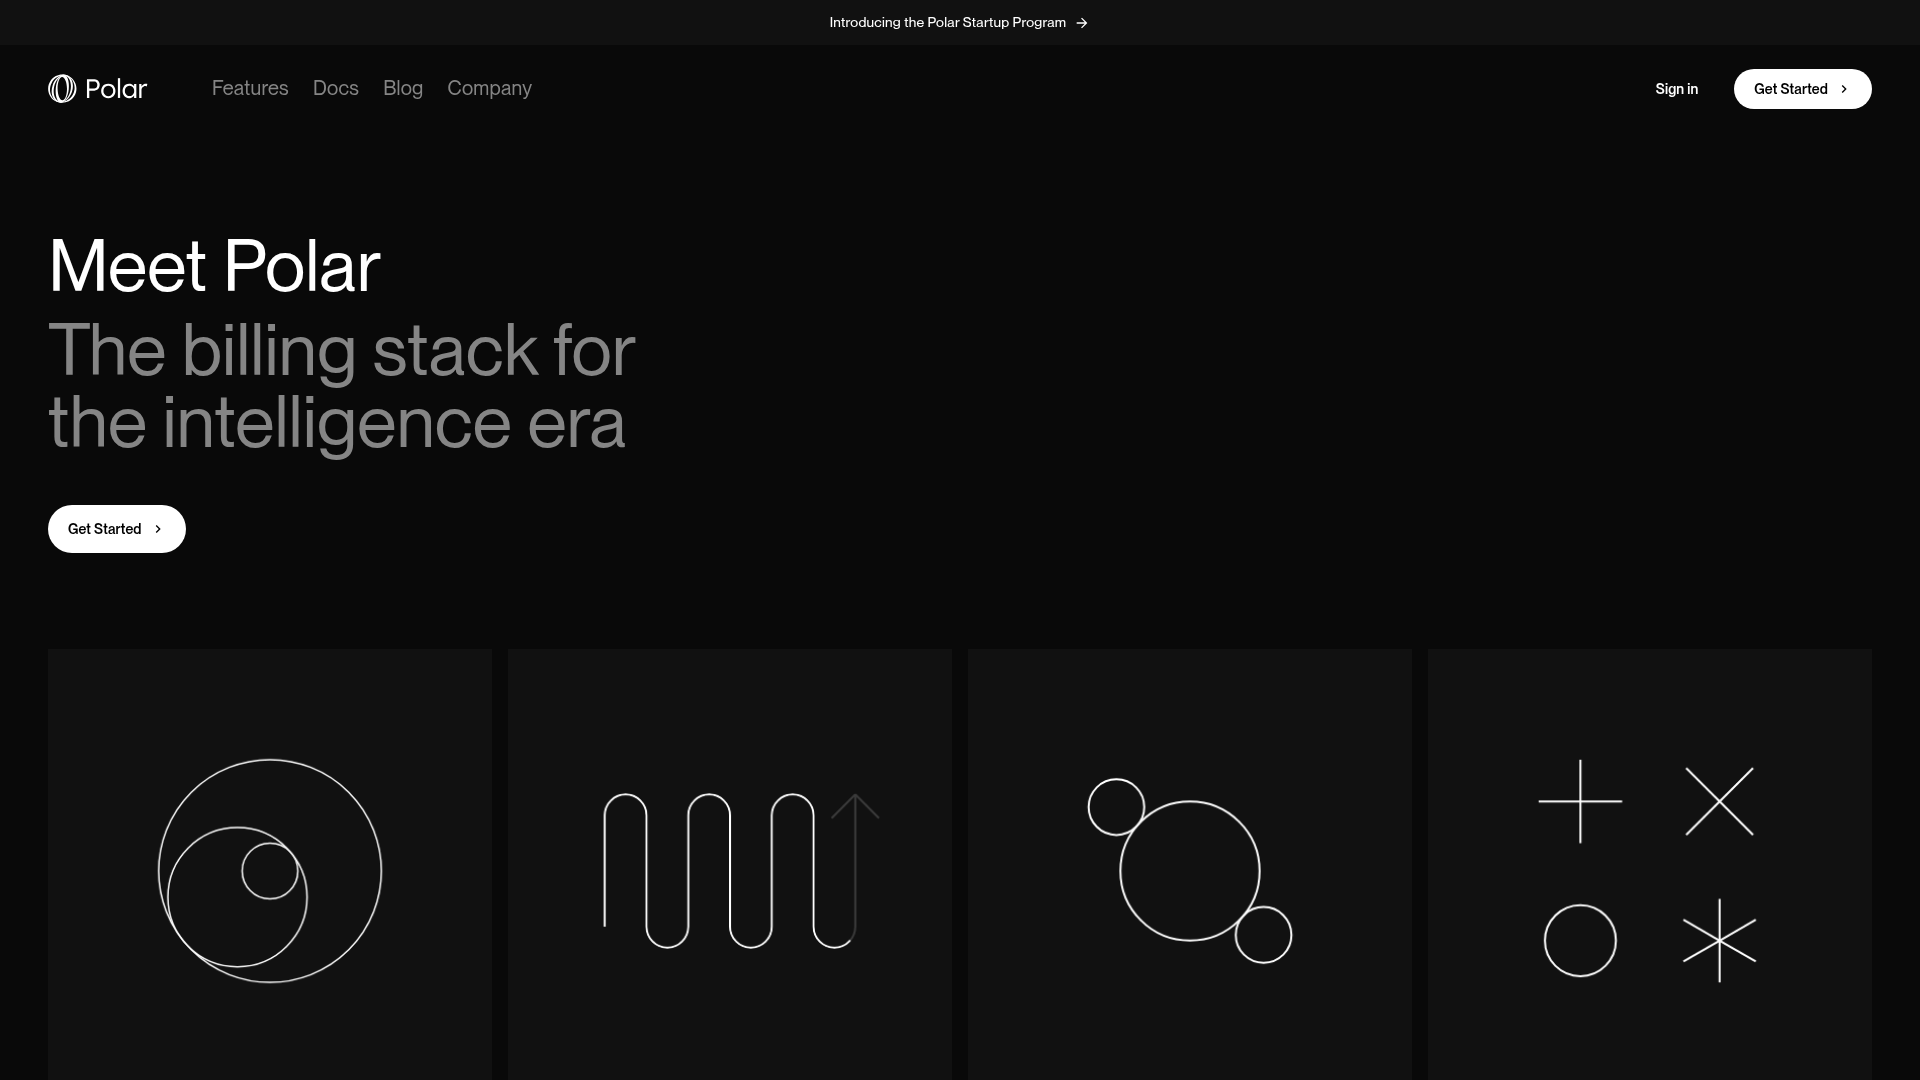Click the X cross symbol icon
Image resolution: width=1920 pixels, height=1080 pixels.
pos(1720,801)
